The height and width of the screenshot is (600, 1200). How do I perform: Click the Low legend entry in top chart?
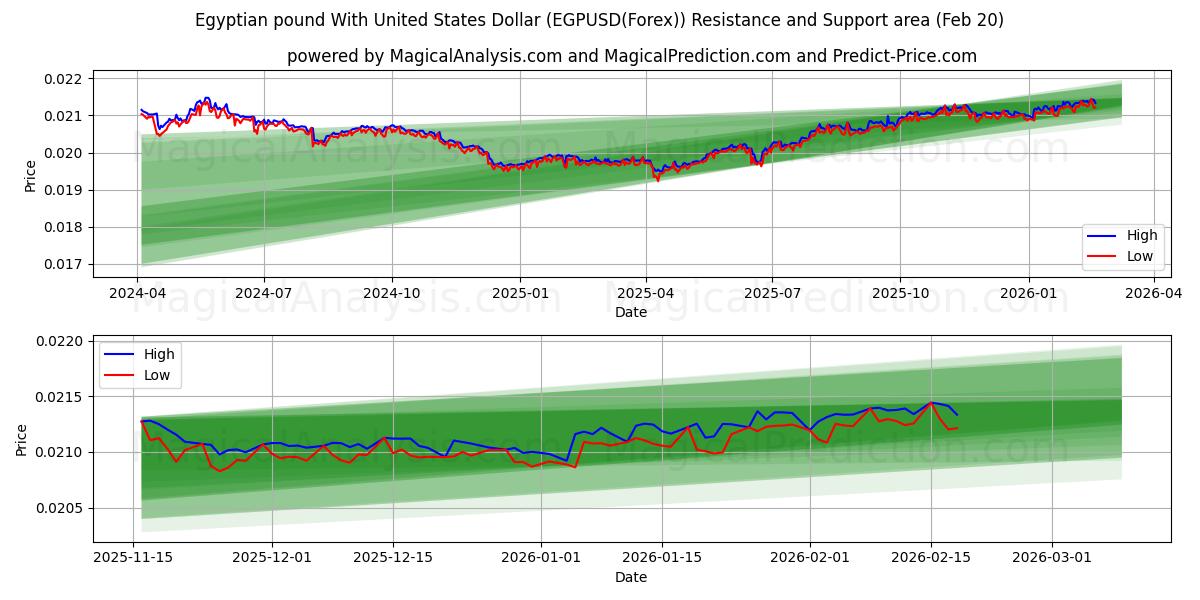1139,254
